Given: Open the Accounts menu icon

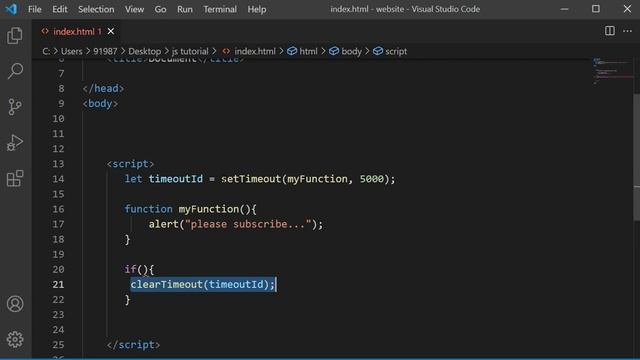Looking at the screenshot, I should point(15,304).
